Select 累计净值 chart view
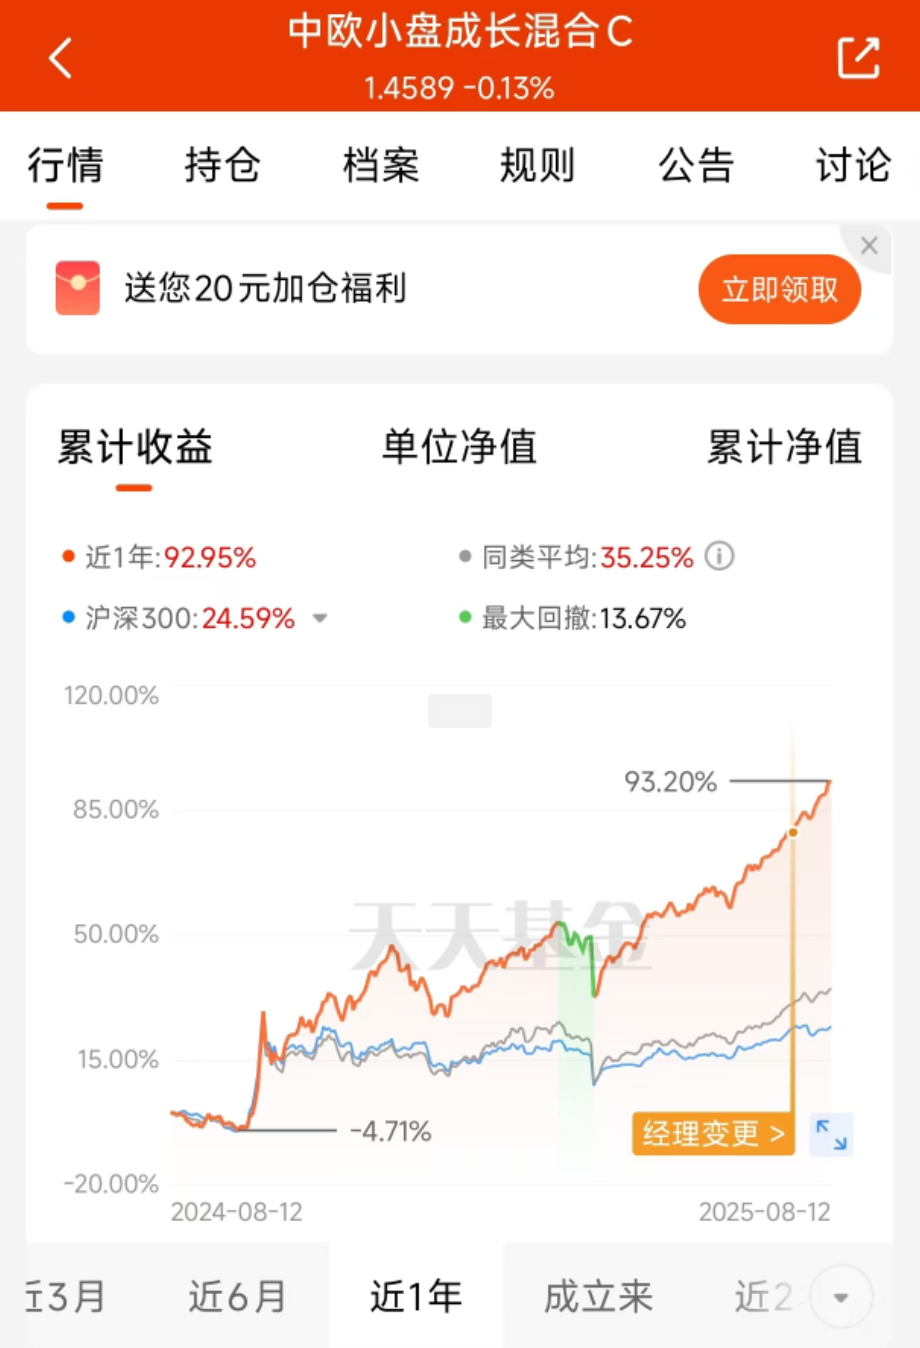Image resolution: width=920 pixels, height=1348 pixels. coord(784,447)
